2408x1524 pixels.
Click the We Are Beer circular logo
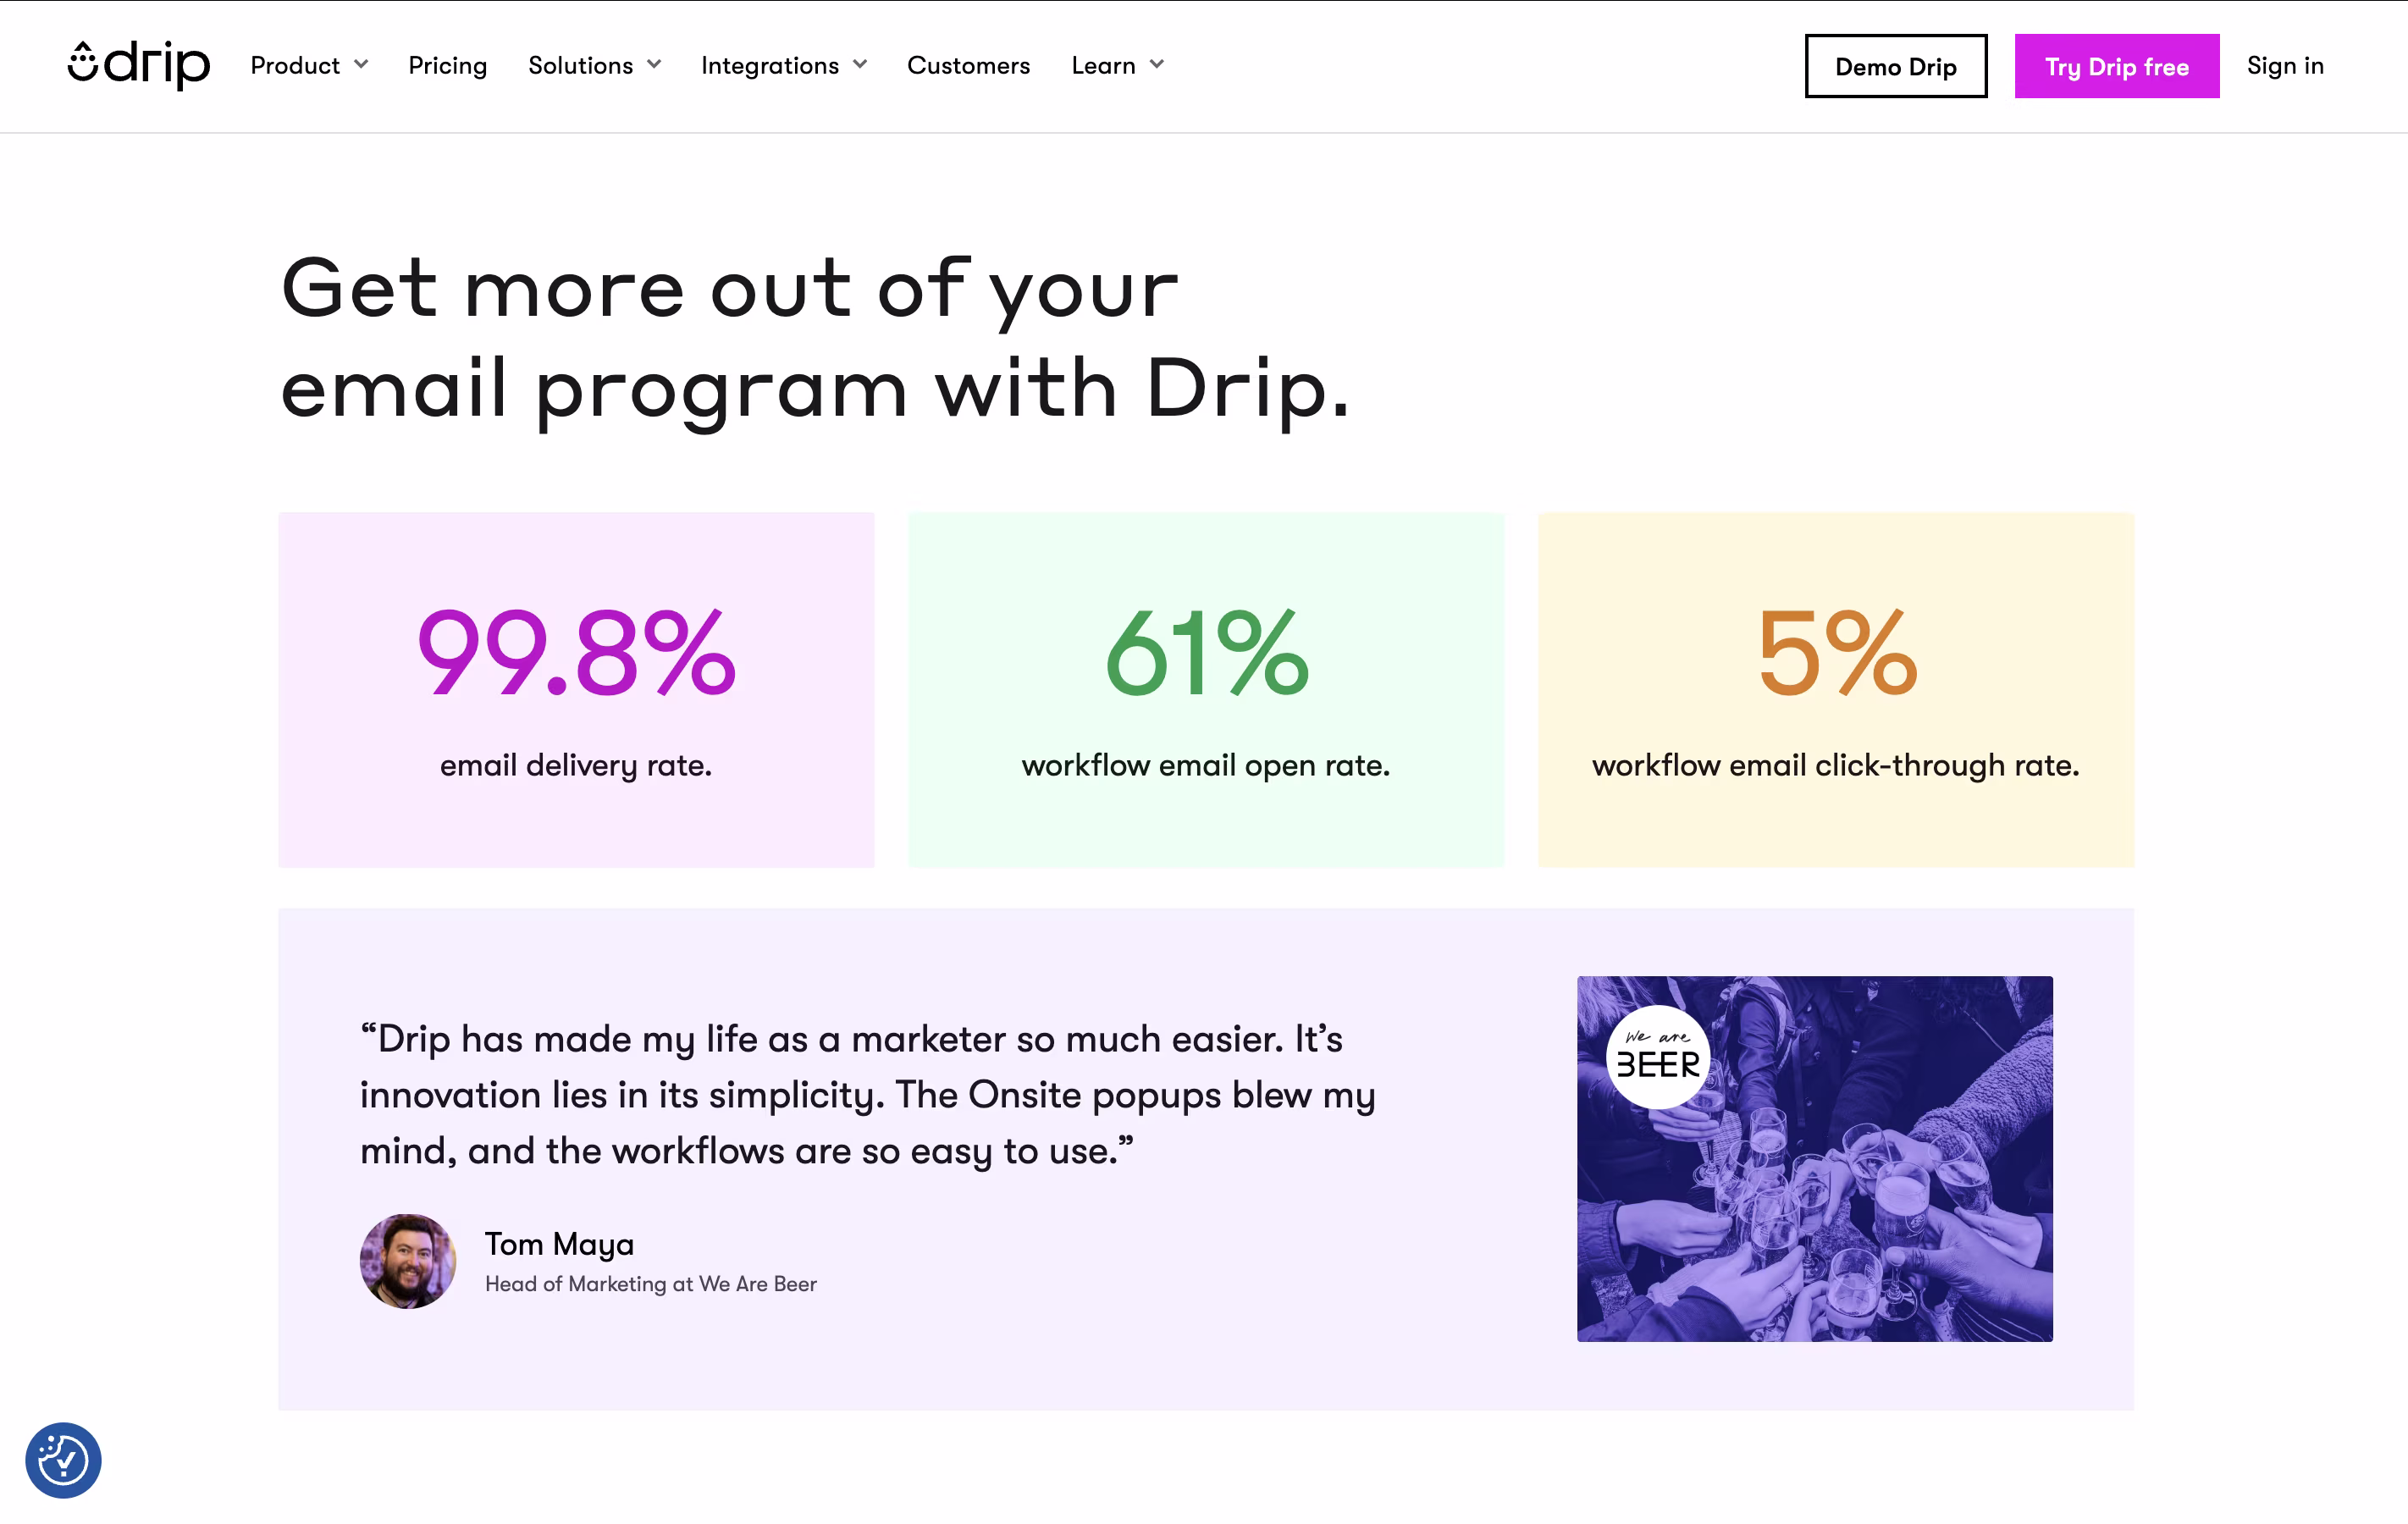1657,1057
